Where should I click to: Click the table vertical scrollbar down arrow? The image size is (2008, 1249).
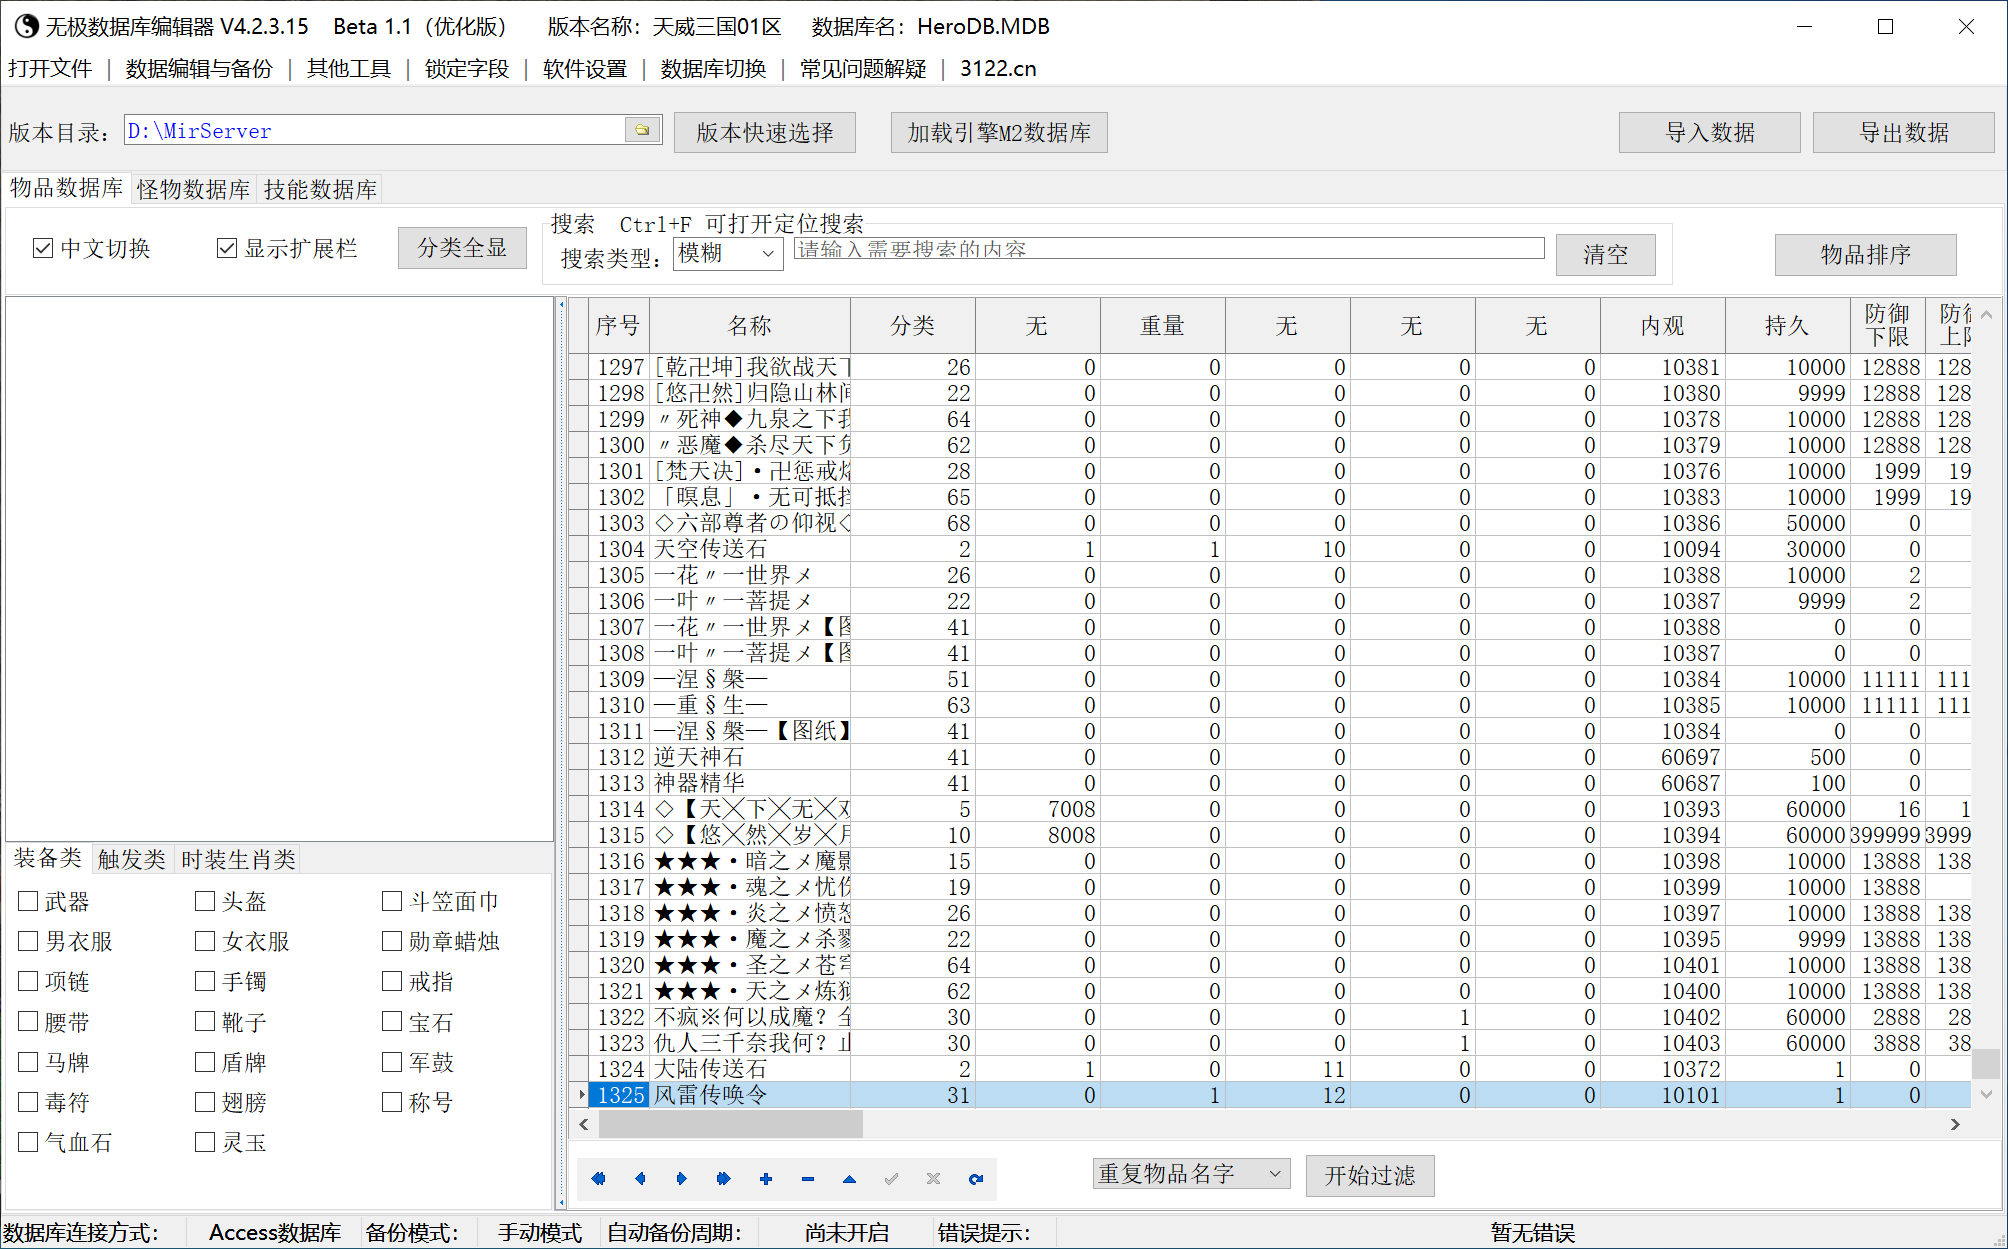point(1986,1095)
